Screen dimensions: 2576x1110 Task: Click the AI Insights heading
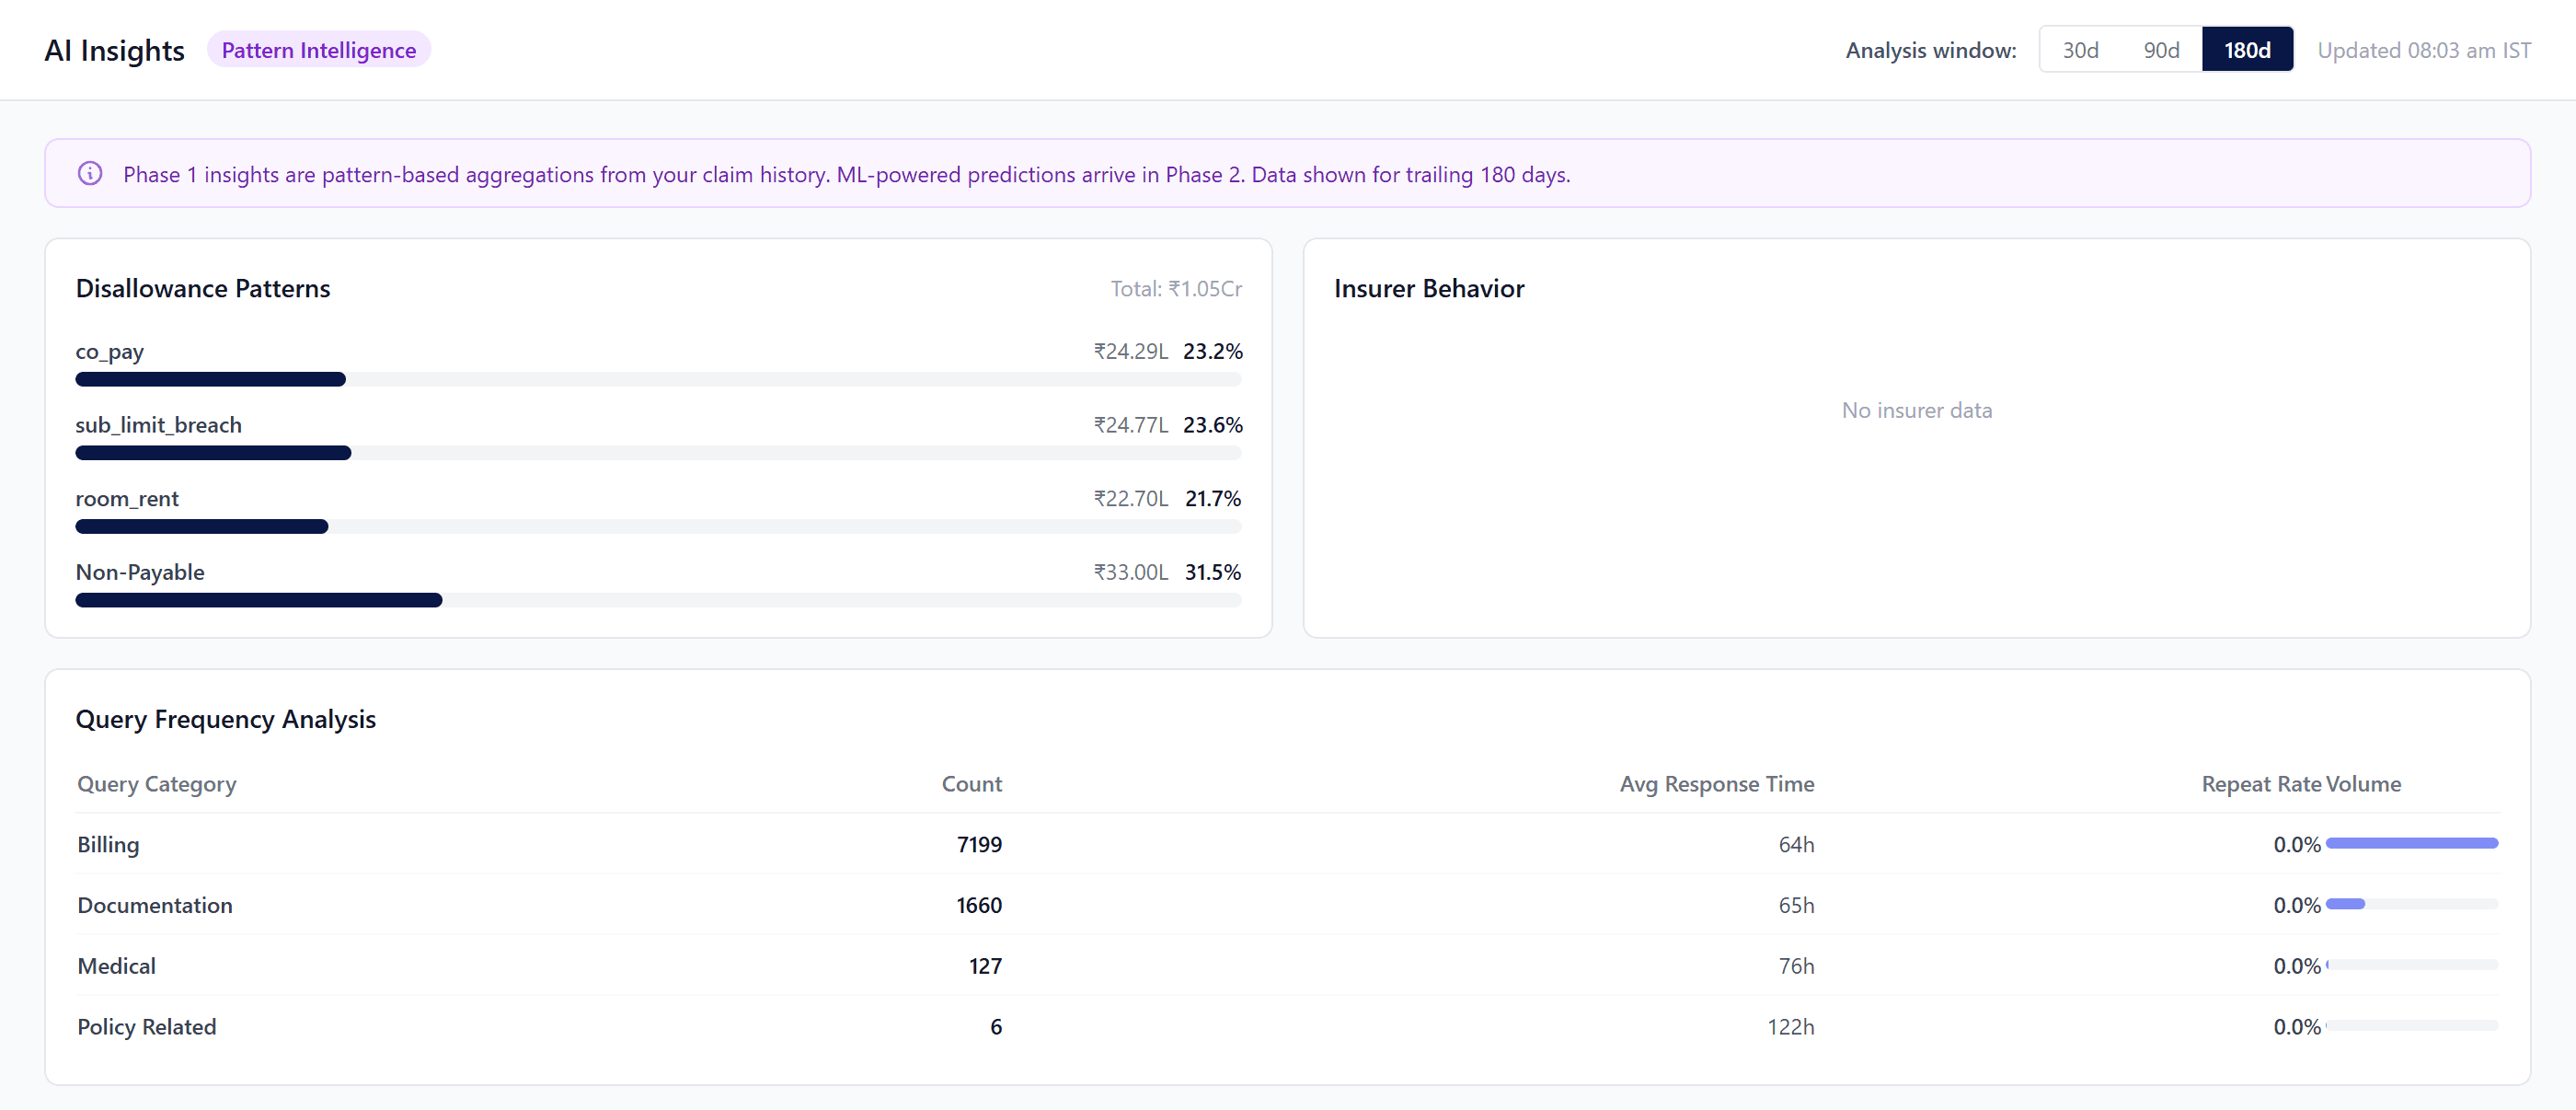click(x=115, y=50)
